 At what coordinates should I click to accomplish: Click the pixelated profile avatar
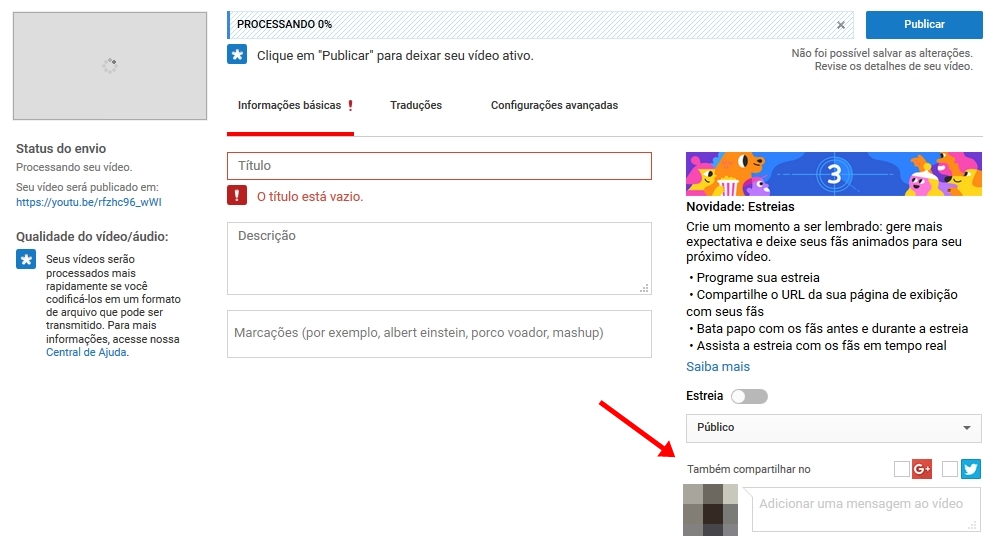711,510
